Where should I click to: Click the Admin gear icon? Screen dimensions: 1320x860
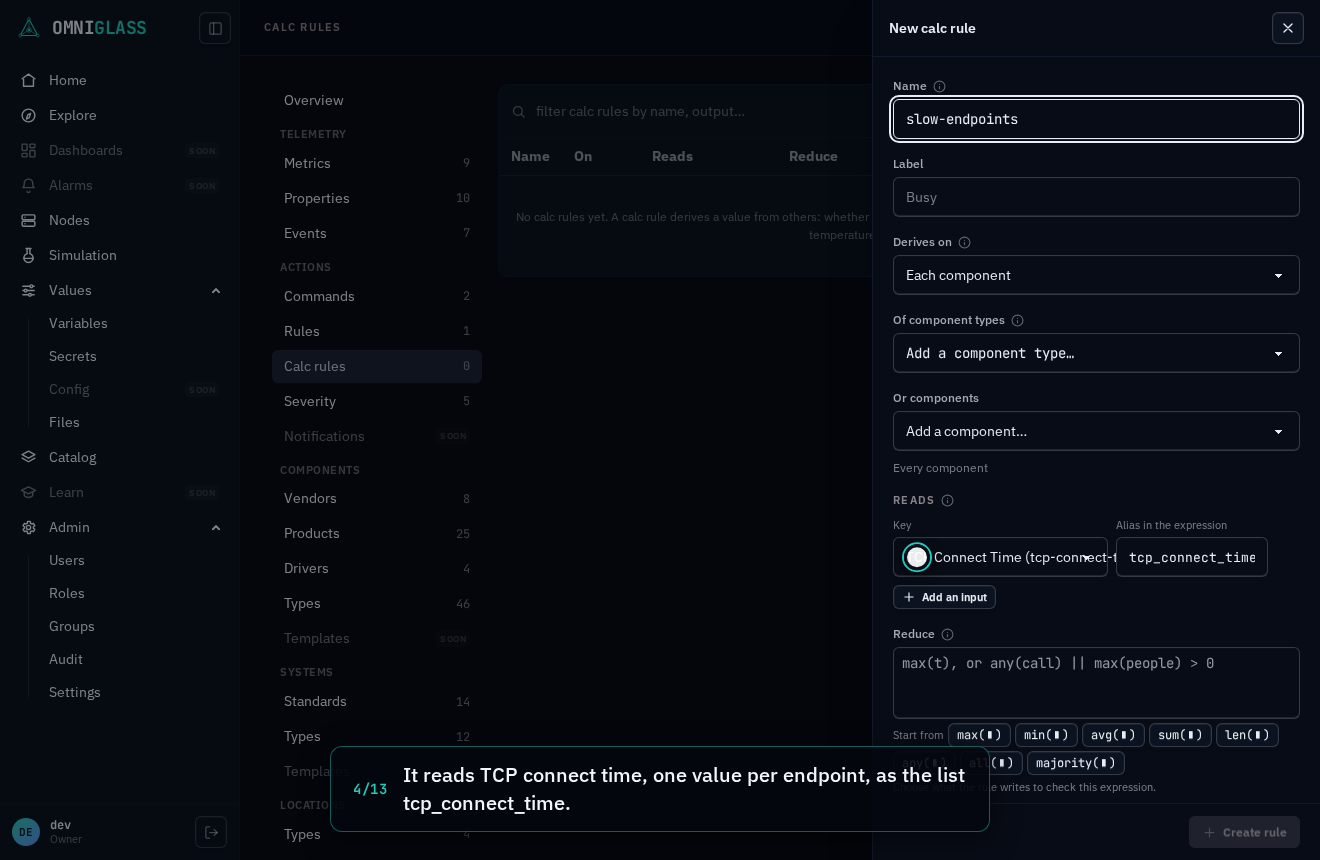(x=29, y=527)
